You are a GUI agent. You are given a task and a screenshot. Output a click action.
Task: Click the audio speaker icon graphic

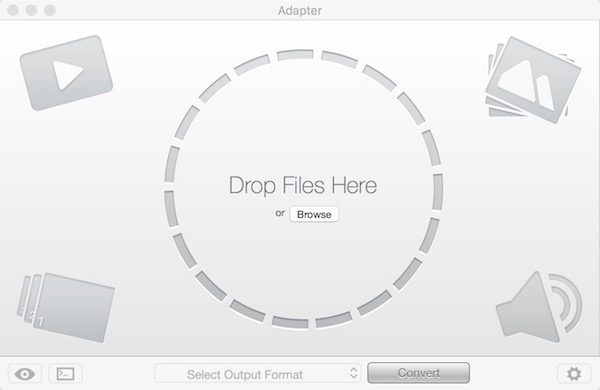[x=539, y=307]
